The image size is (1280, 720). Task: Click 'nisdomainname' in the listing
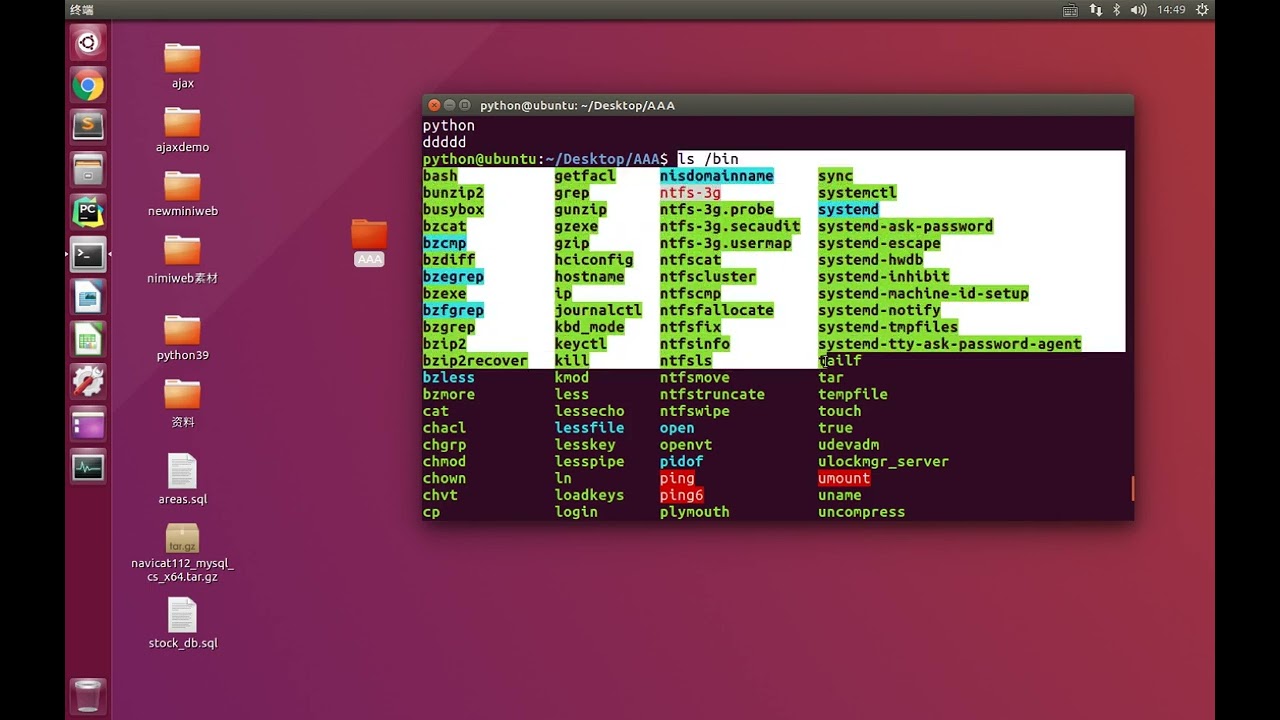(x=717, y=176)
